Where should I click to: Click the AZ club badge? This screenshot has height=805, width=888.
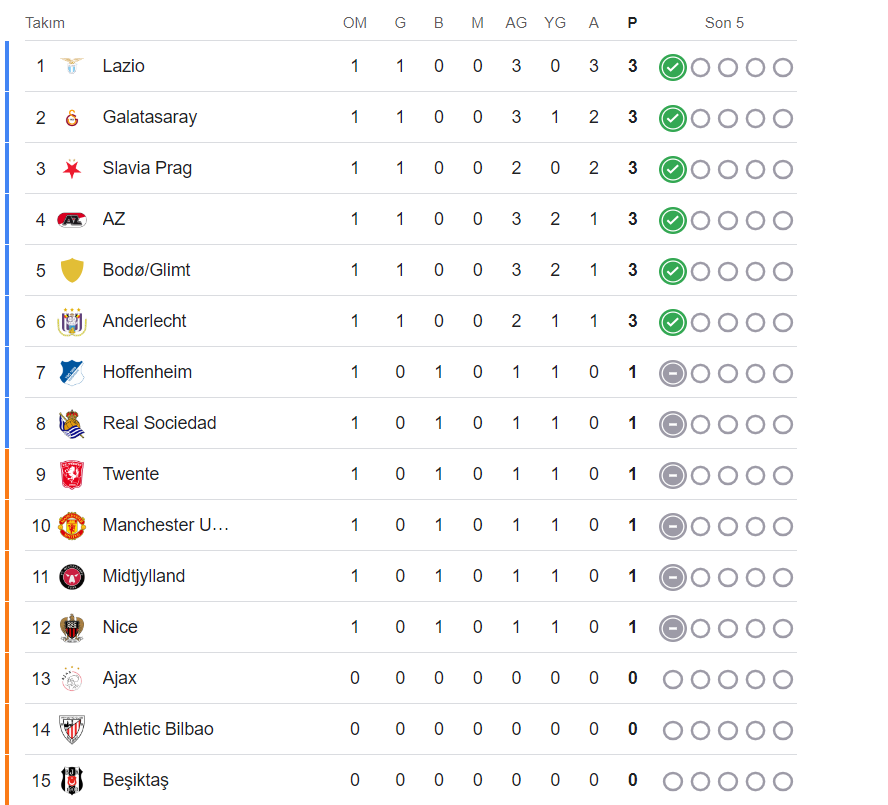(72, 219)
